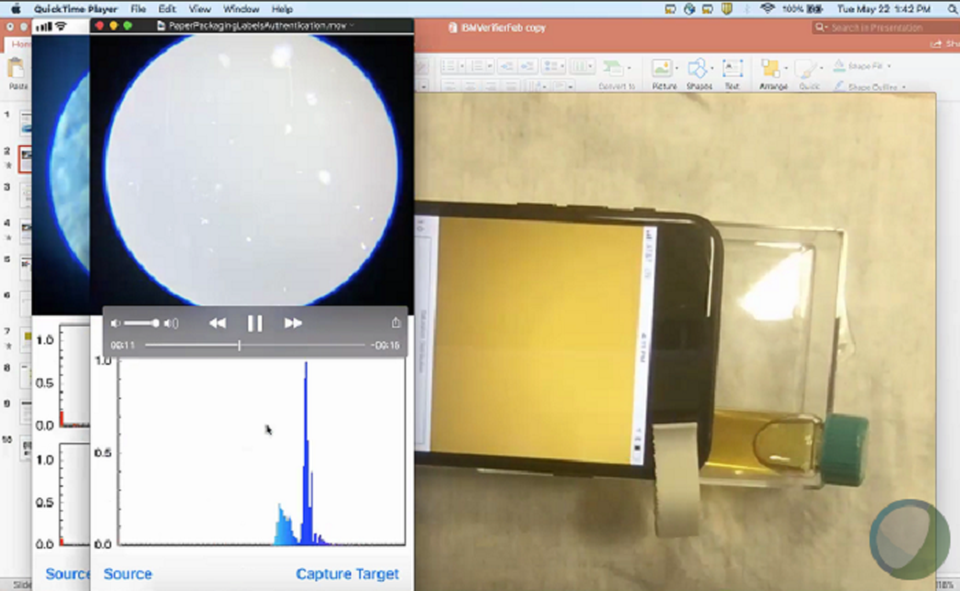This screenshot has width=960, height=591.
Task: Click Capture Target in the video
Action: 347,574
